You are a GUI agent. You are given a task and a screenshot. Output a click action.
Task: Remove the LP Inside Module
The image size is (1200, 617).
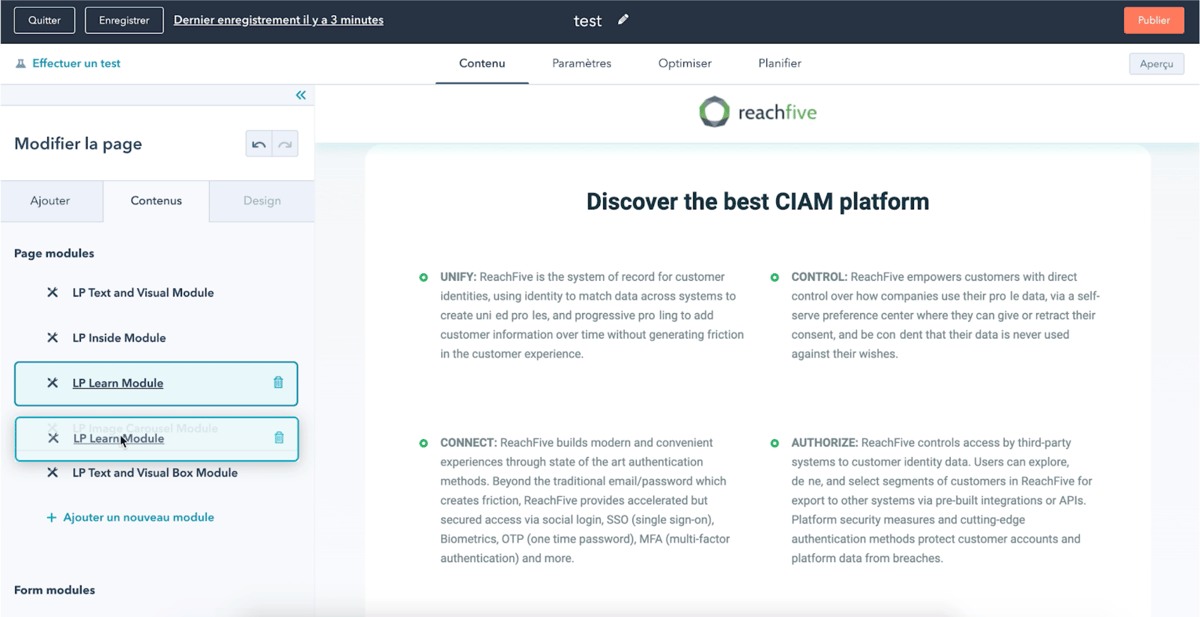52,338
